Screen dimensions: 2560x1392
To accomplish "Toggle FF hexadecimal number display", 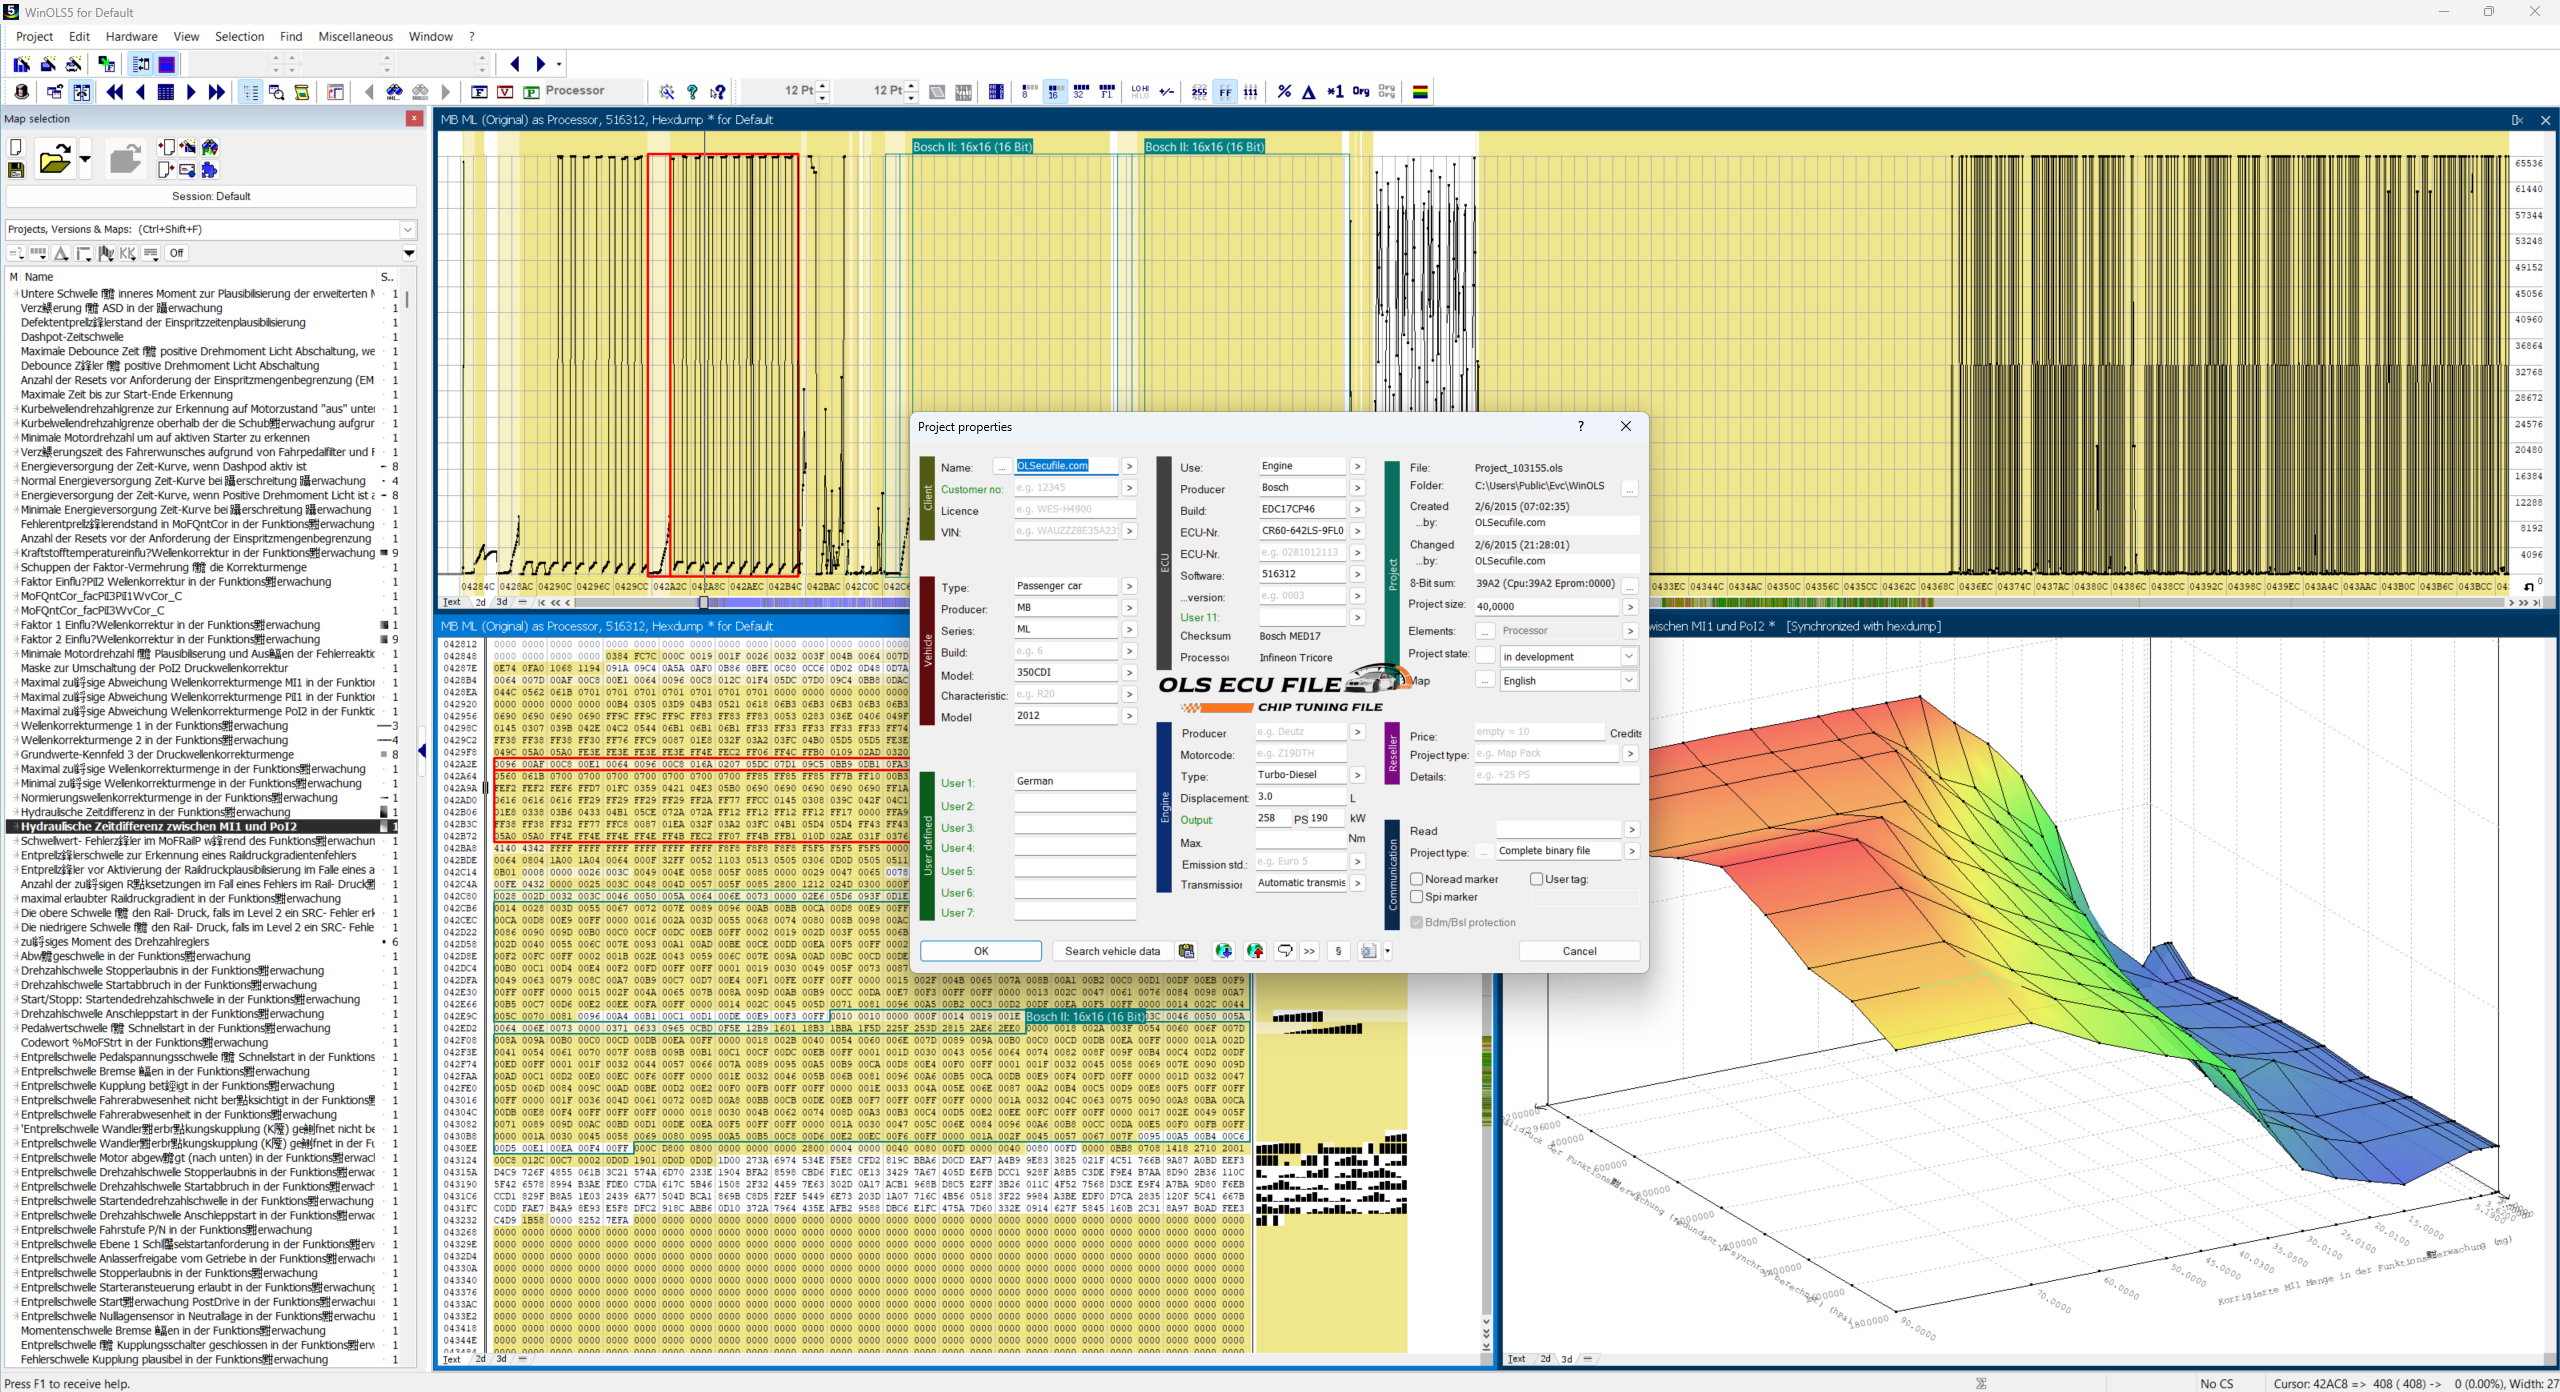I will 1225,92.
